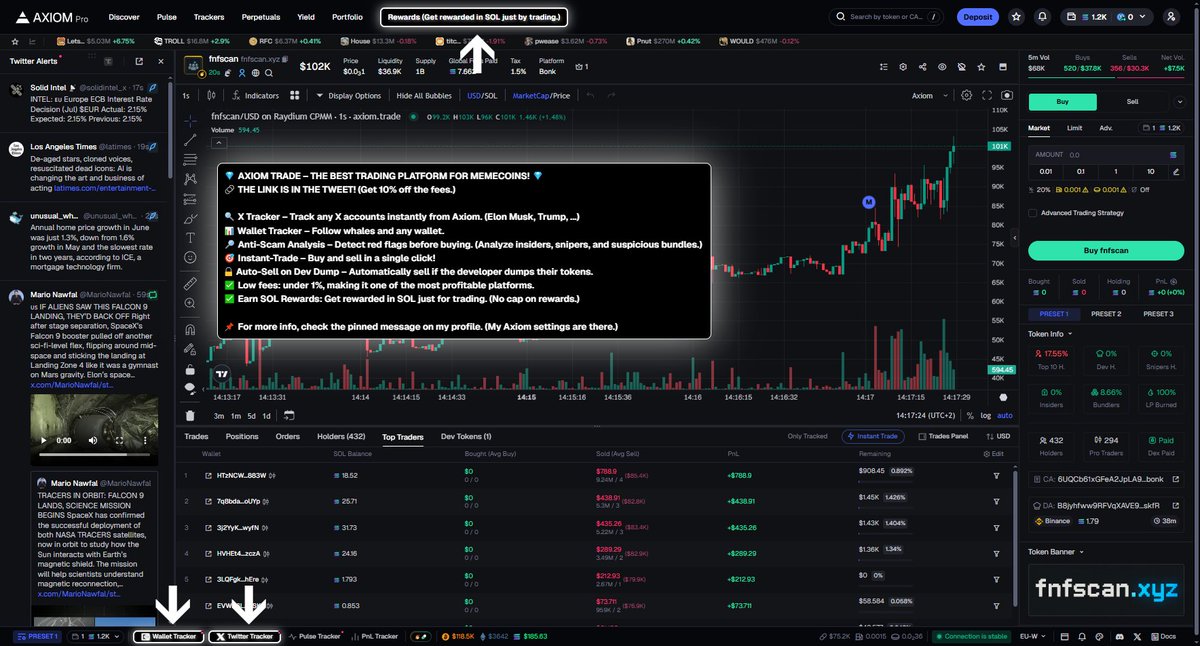The height and width of the screenshot is (646, 1200).
Task: Select the emoji sticker tool
Action: coord(190,257)
